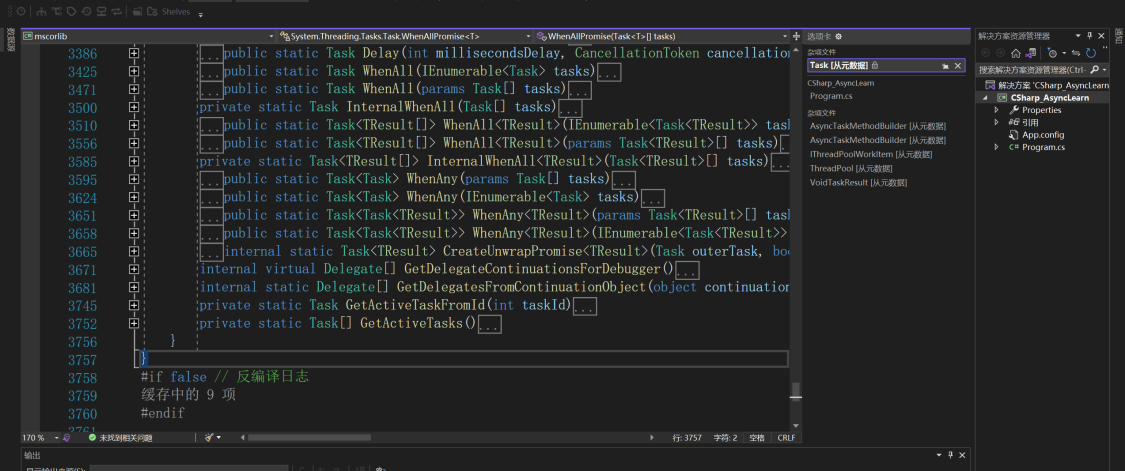Click the two-way swap arrows toolbar icon
This screenshot has height=471, width=1125.
click(117, 11)
